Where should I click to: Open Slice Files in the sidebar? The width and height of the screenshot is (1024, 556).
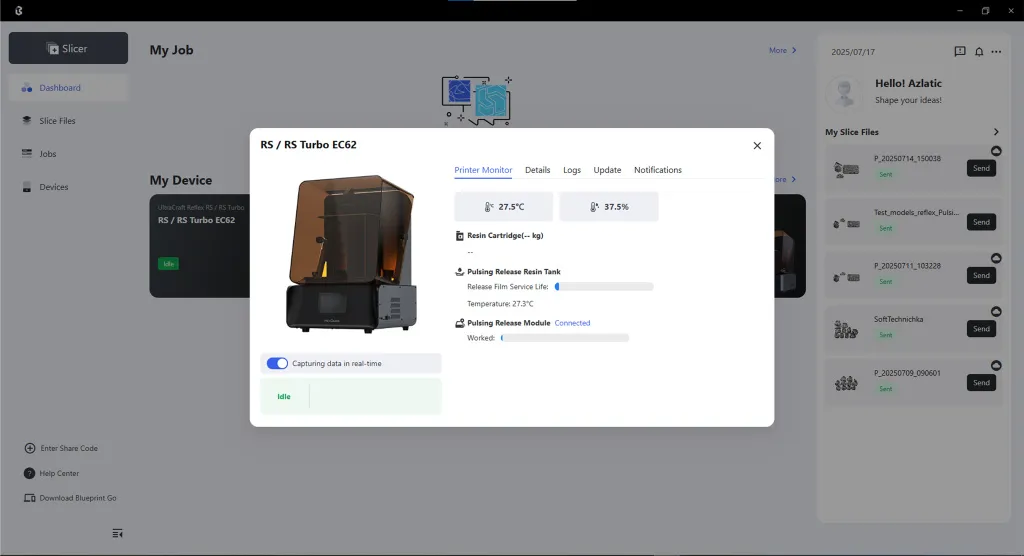57,121
